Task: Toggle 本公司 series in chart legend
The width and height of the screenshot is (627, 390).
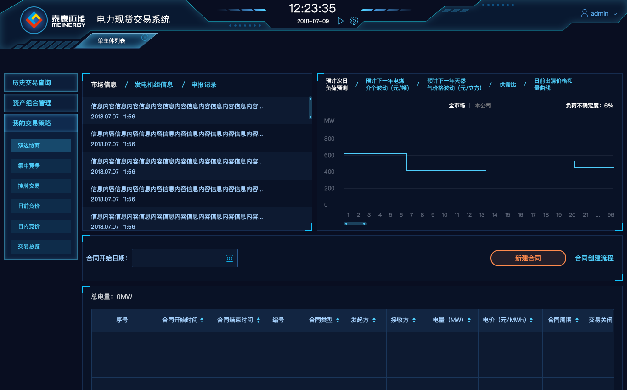Action: click(483, 106)
